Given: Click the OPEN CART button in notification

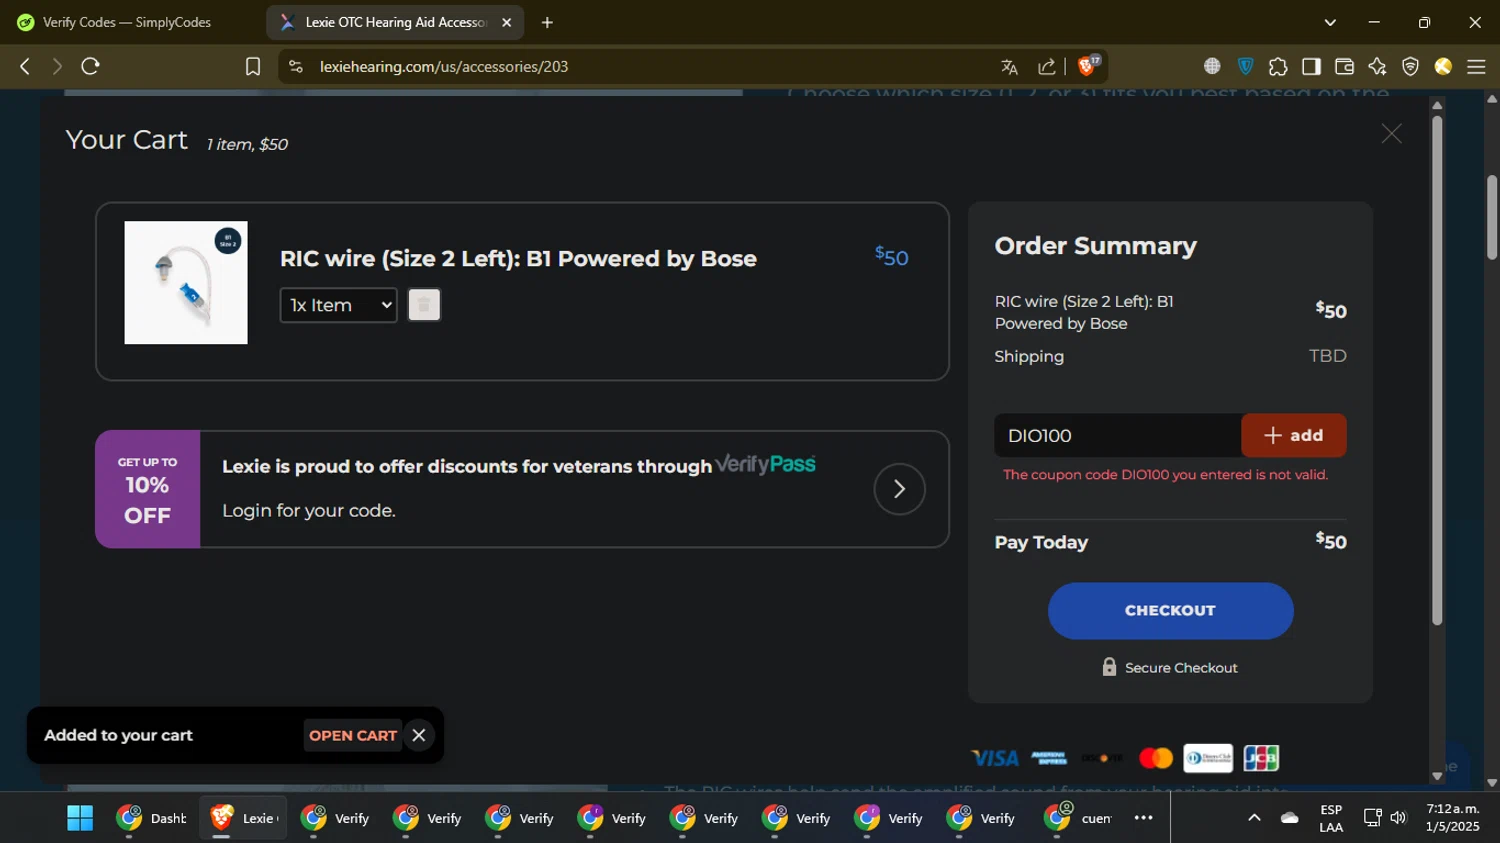Looking at the screenshot, I should (x=353, y=735).
